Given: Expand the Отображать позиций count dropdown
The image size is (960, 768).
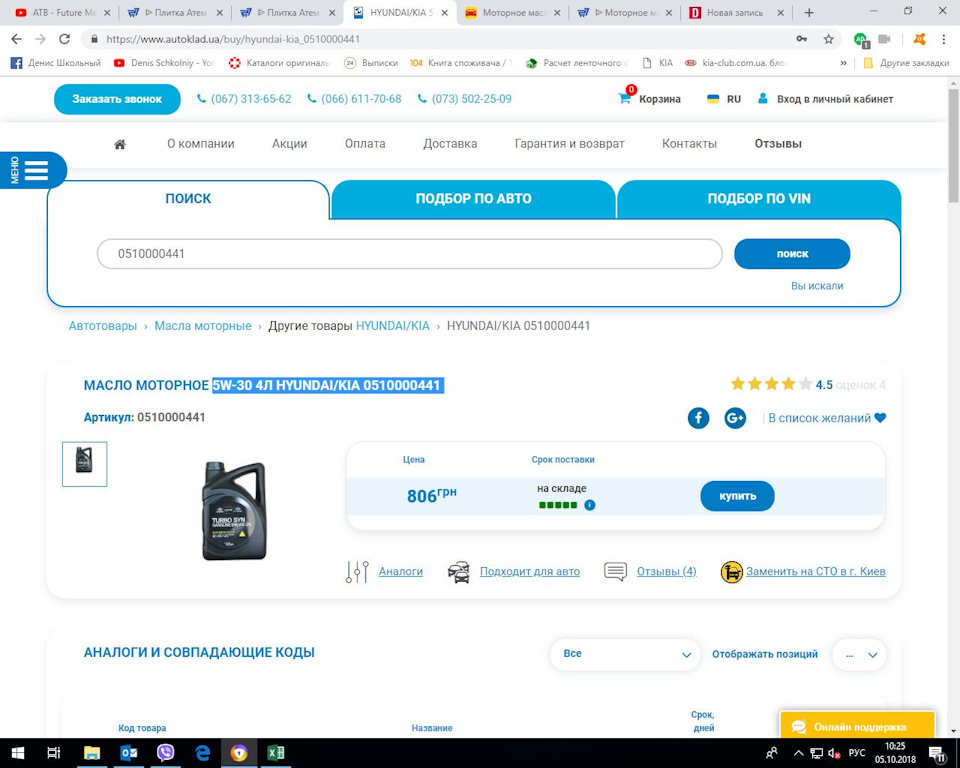Looking at the screenshot, I should point(859,655).
